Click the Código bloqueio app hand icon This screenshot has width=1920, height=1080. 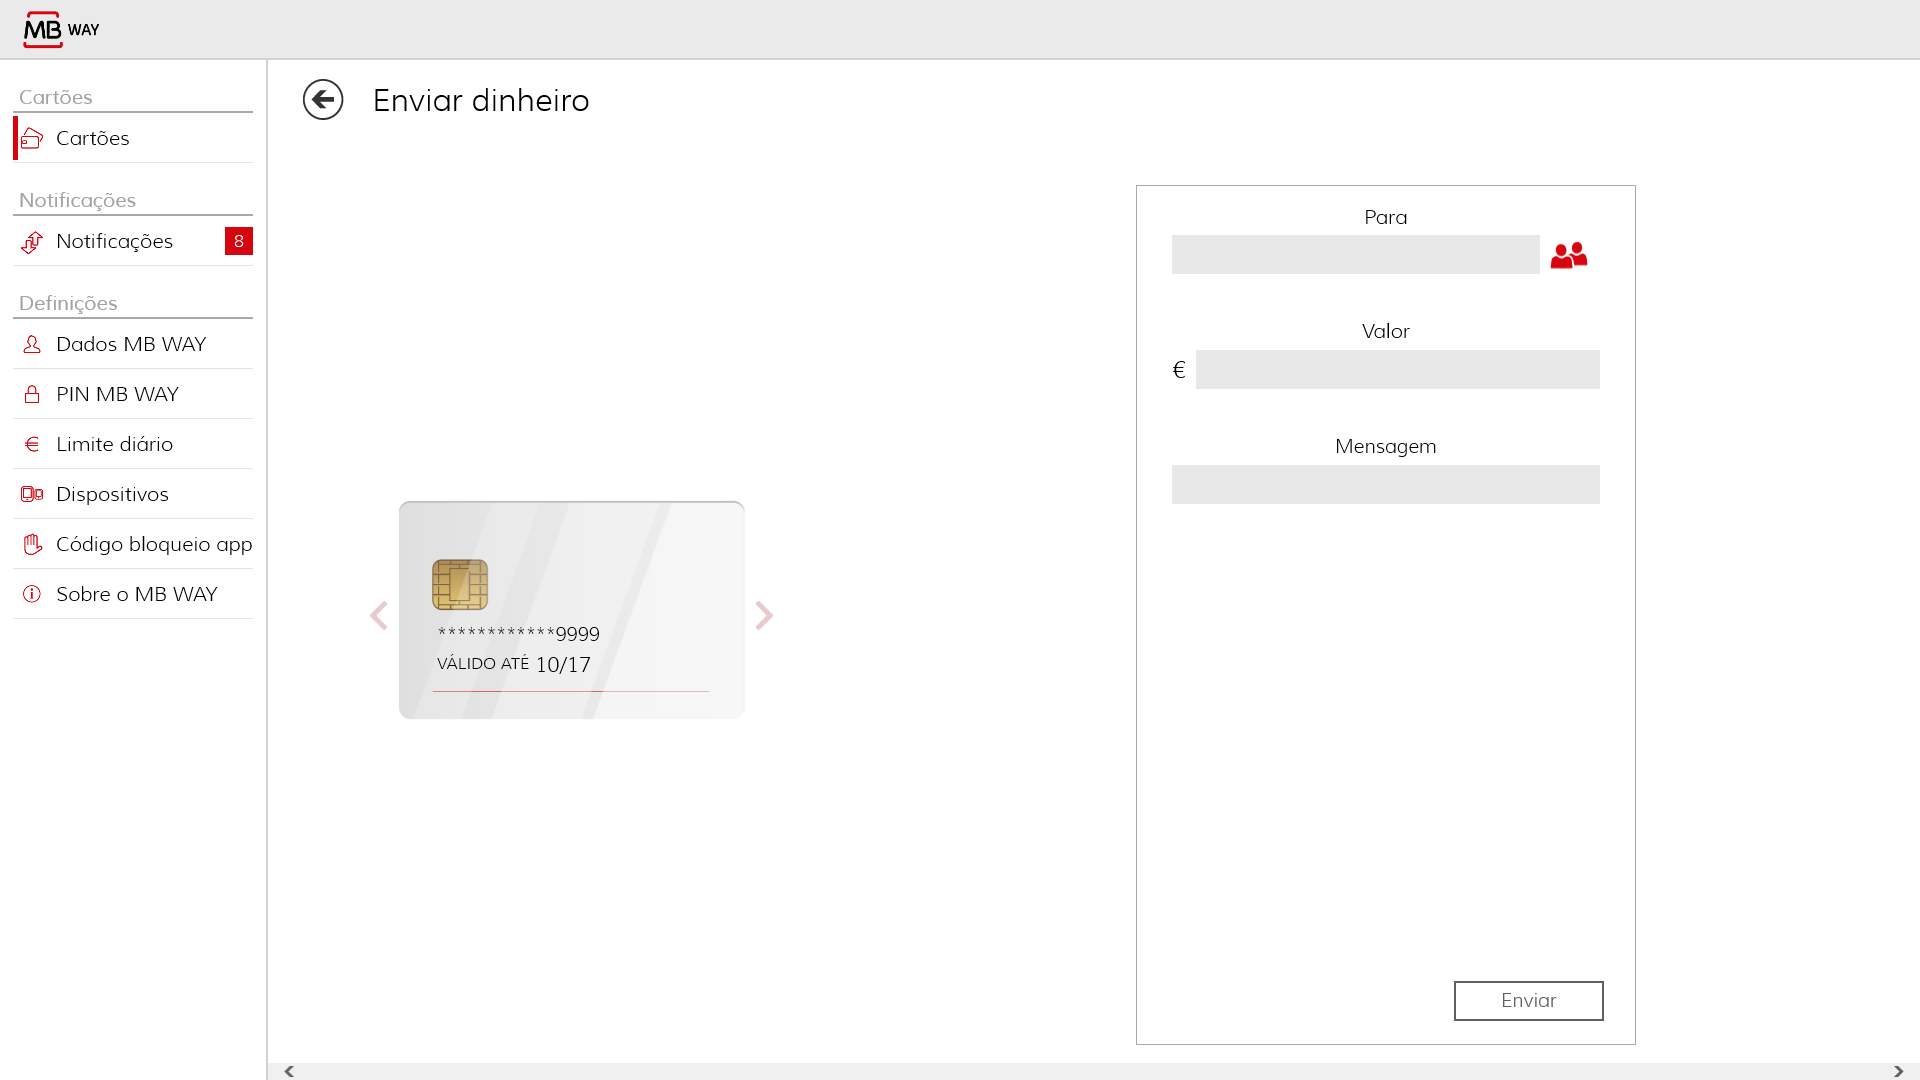32,544
